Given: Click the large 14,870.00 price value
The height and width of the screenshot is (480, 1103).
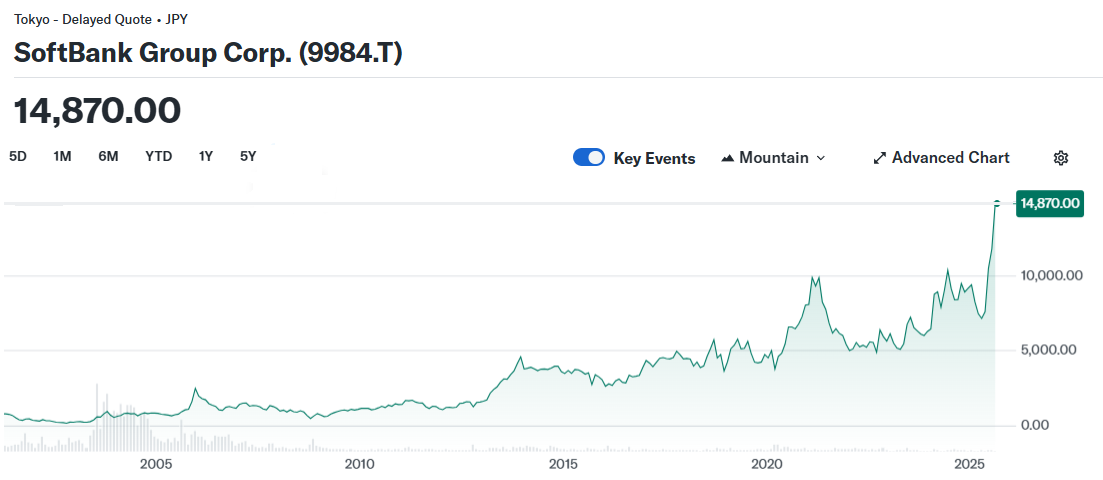Looking at the screenshot, I should click(97, 110).
